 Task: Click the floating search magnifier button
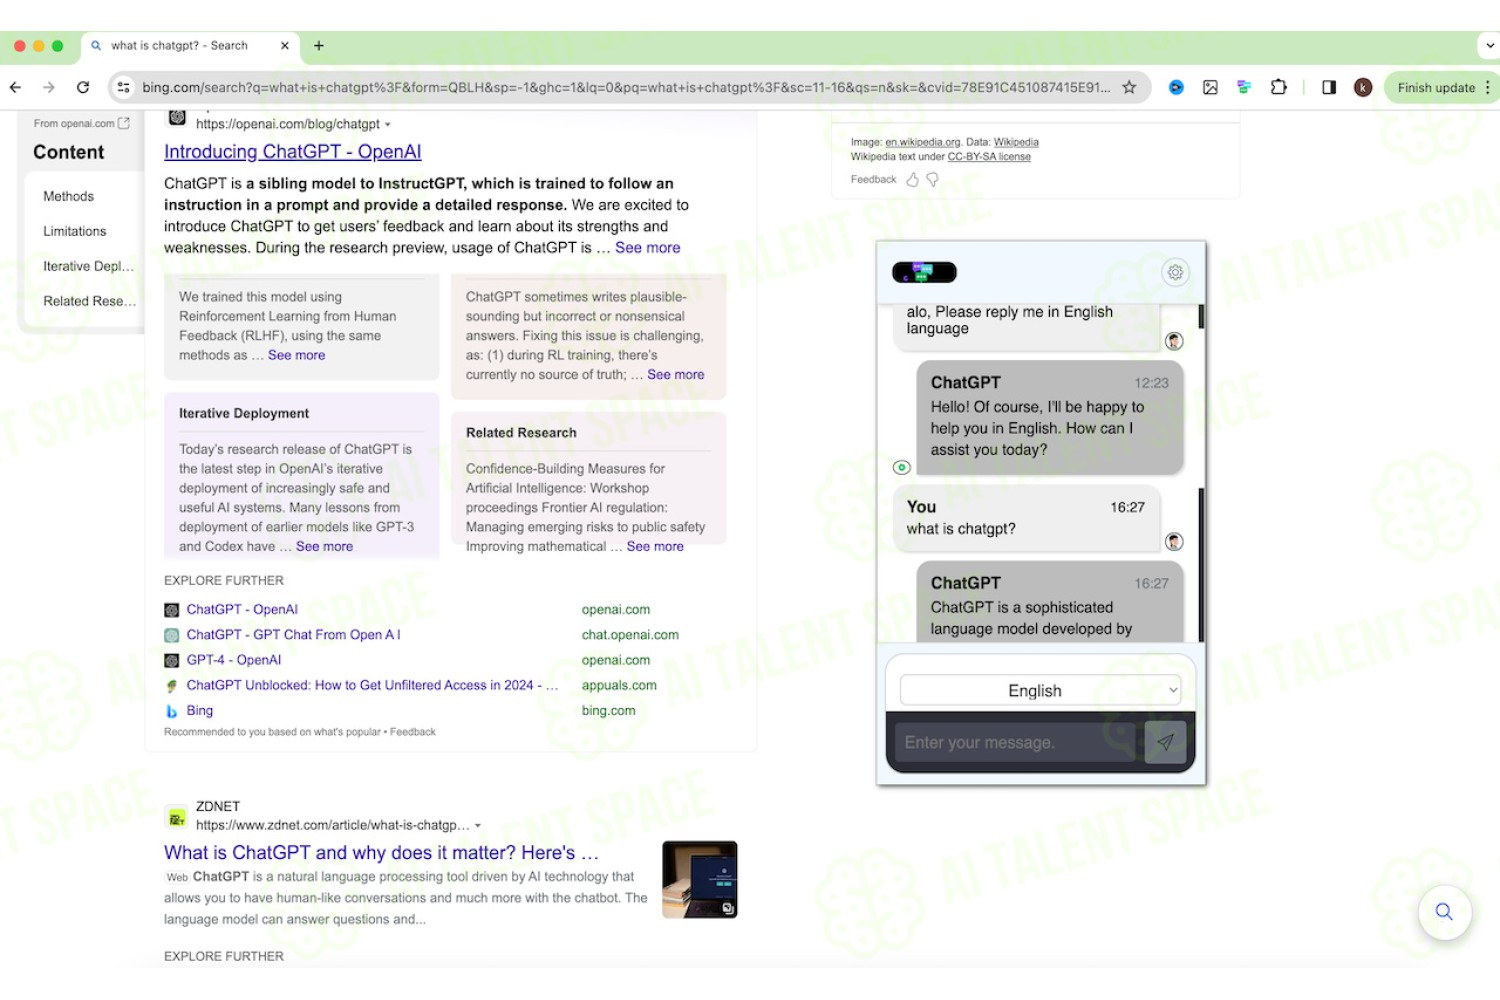1444,911
